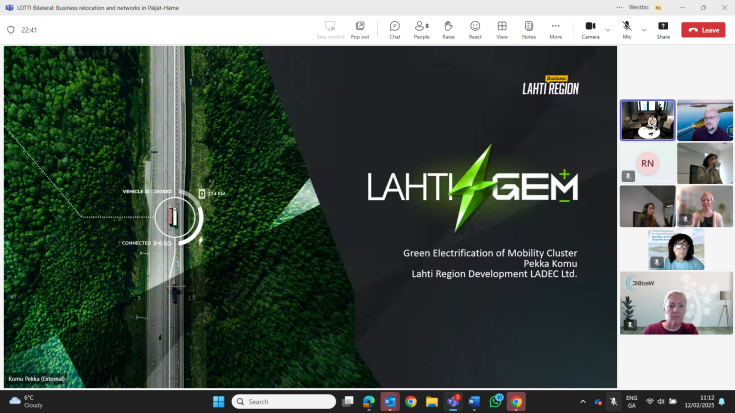Viewport: 735px width, 413px height.
Task: Click the greyed-out Take control button
Action: [x=330, y=30]
